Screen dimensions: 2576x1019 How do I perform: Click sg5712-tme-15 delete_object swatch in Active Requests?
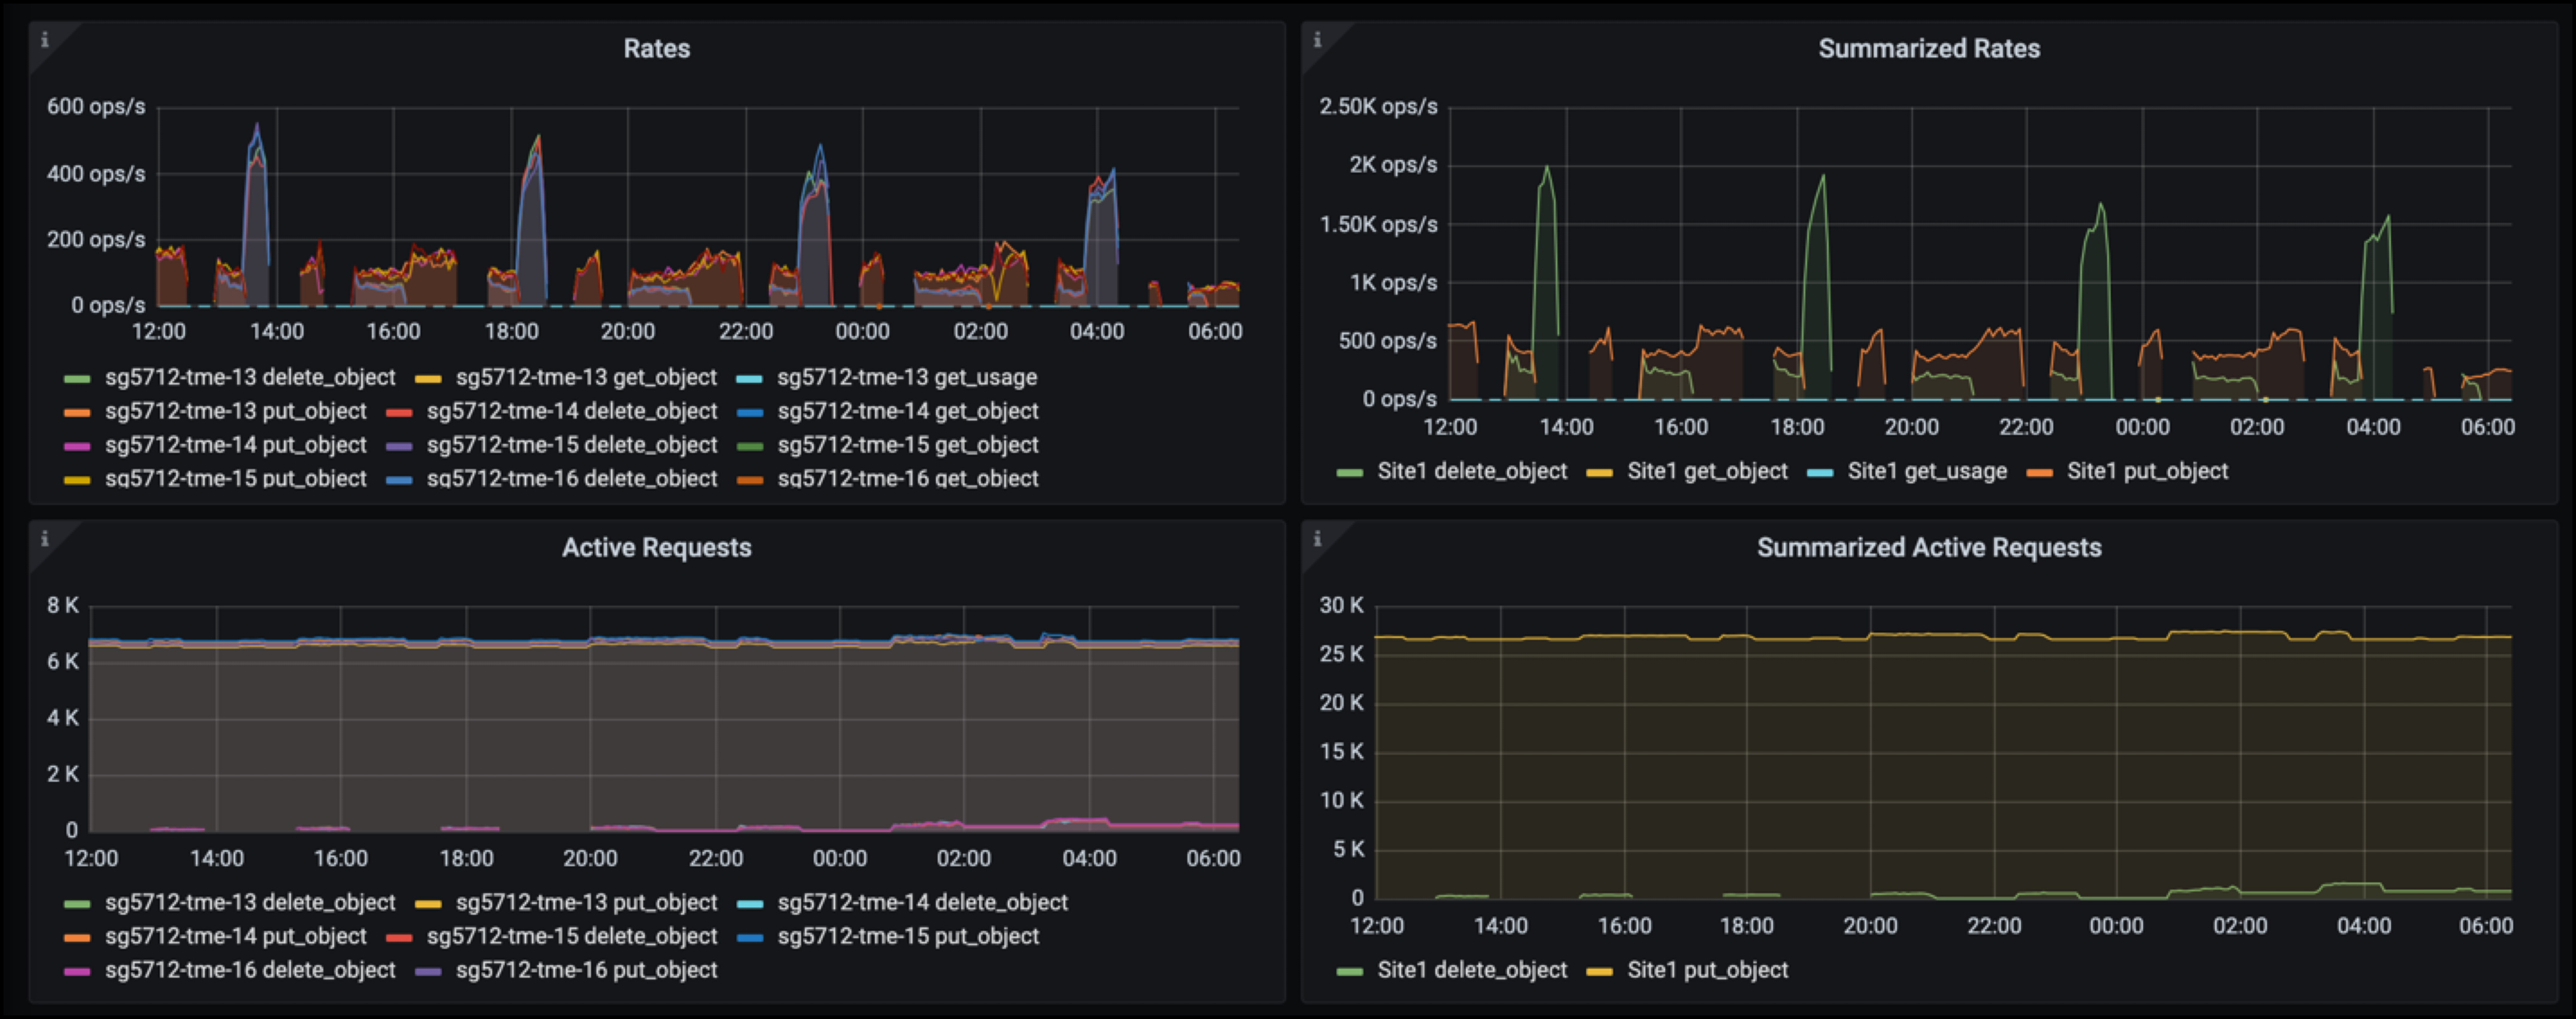click(x=399, y=938)
